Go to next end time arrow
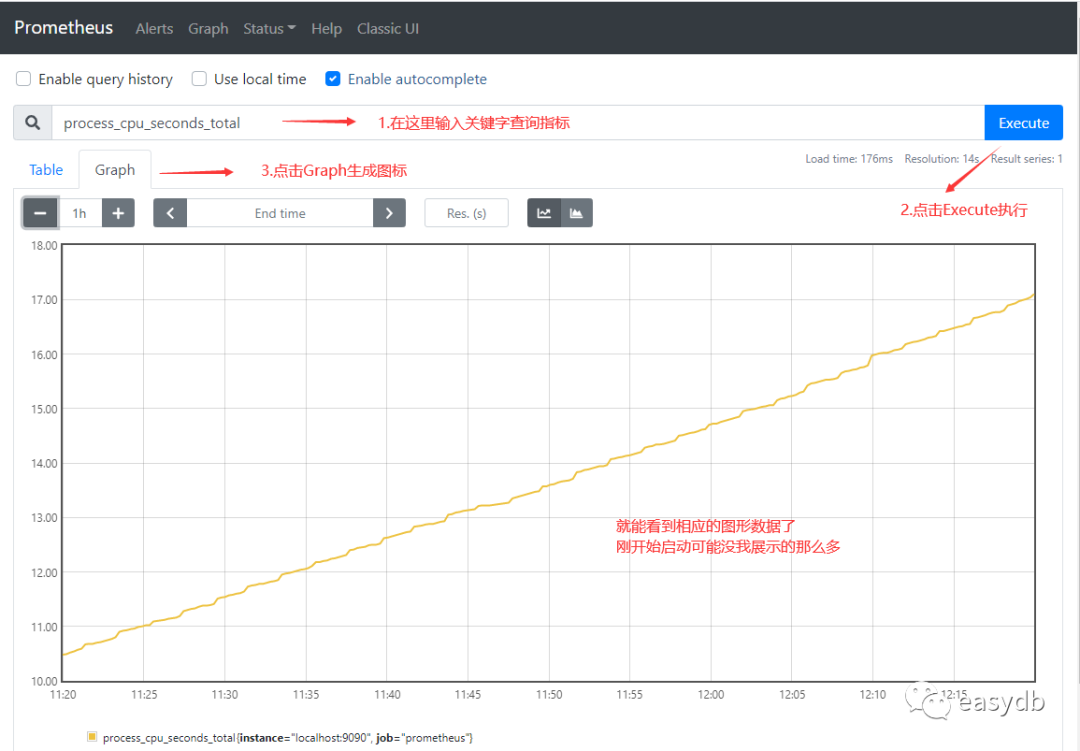Screen dimensions: 1080x751 (389, 213)
